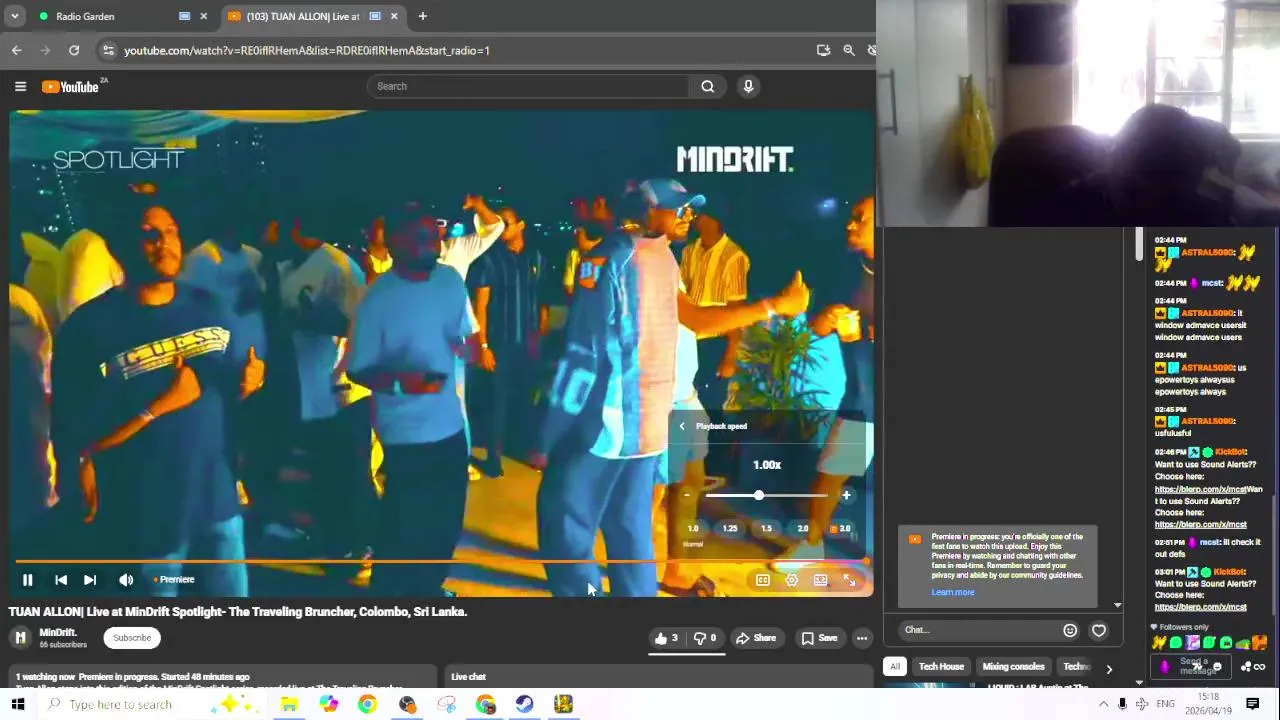This screenshot has height=720, width=1280.
Task: Like the video
Action: pos(666,638)
